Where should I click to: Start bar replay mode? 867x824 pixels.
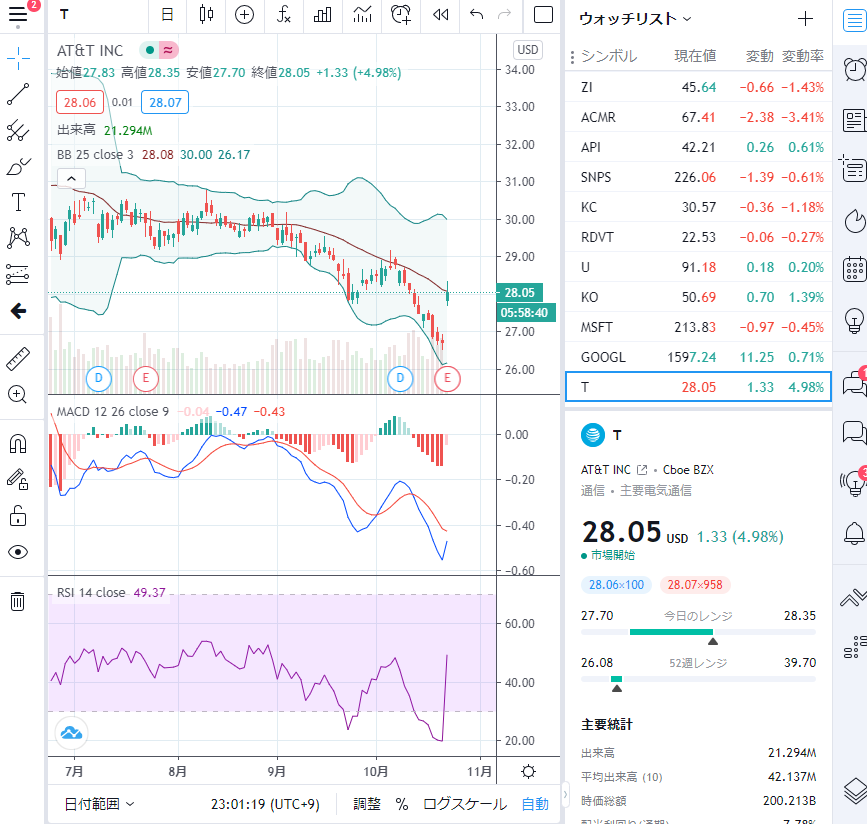[441, 15]
